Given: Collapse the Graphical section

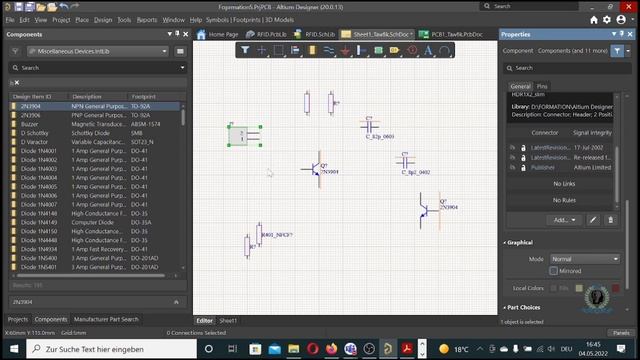Looking at the screenshot, I should coord(504,242).
